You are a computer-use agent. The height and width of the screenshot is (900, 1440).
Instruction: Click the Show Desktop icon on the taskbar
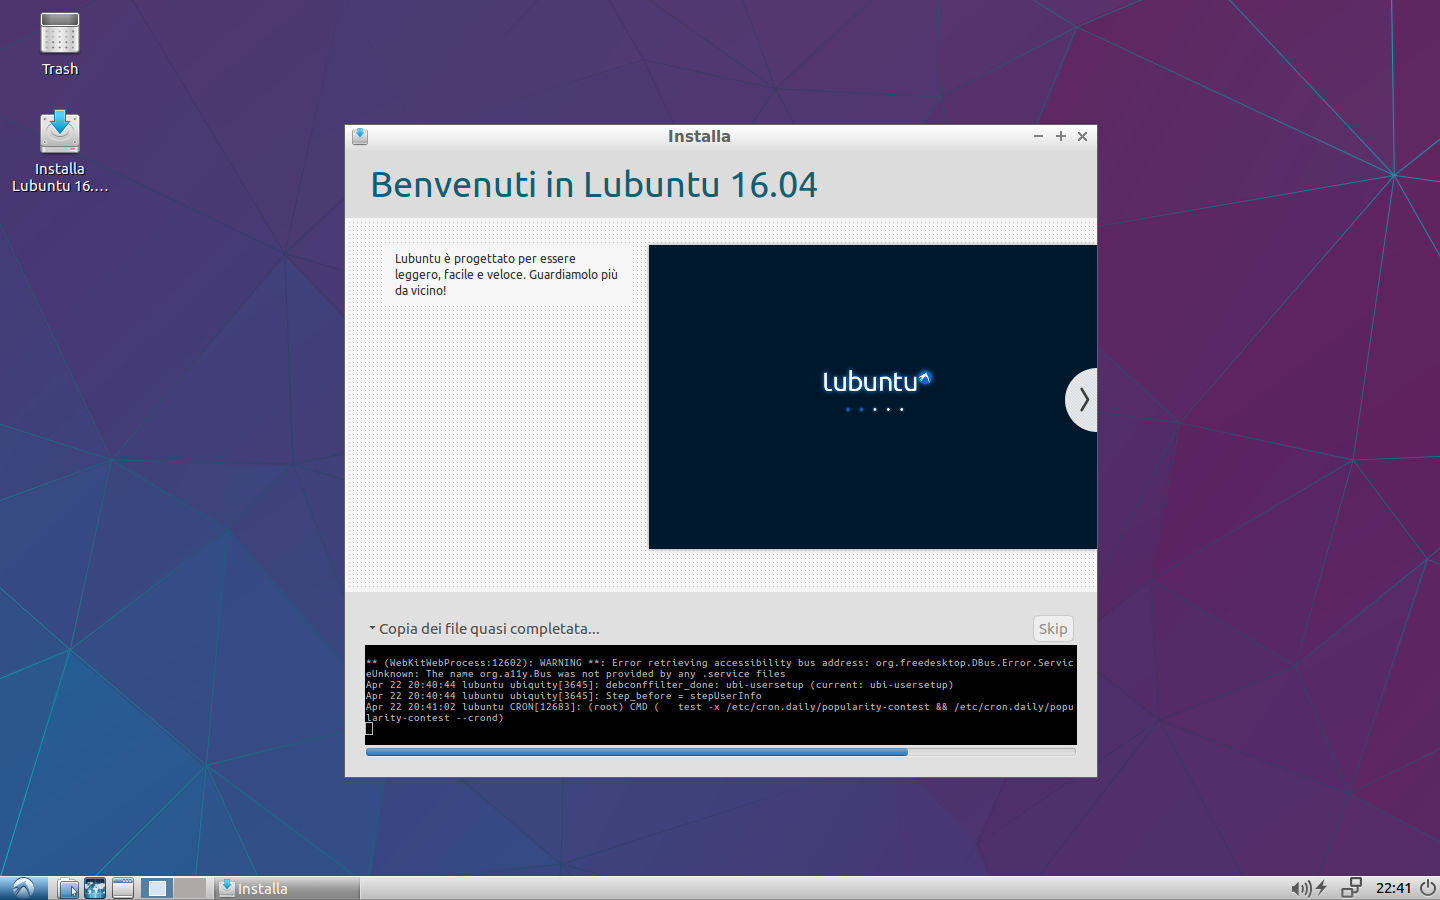click(x=121, y=888)
